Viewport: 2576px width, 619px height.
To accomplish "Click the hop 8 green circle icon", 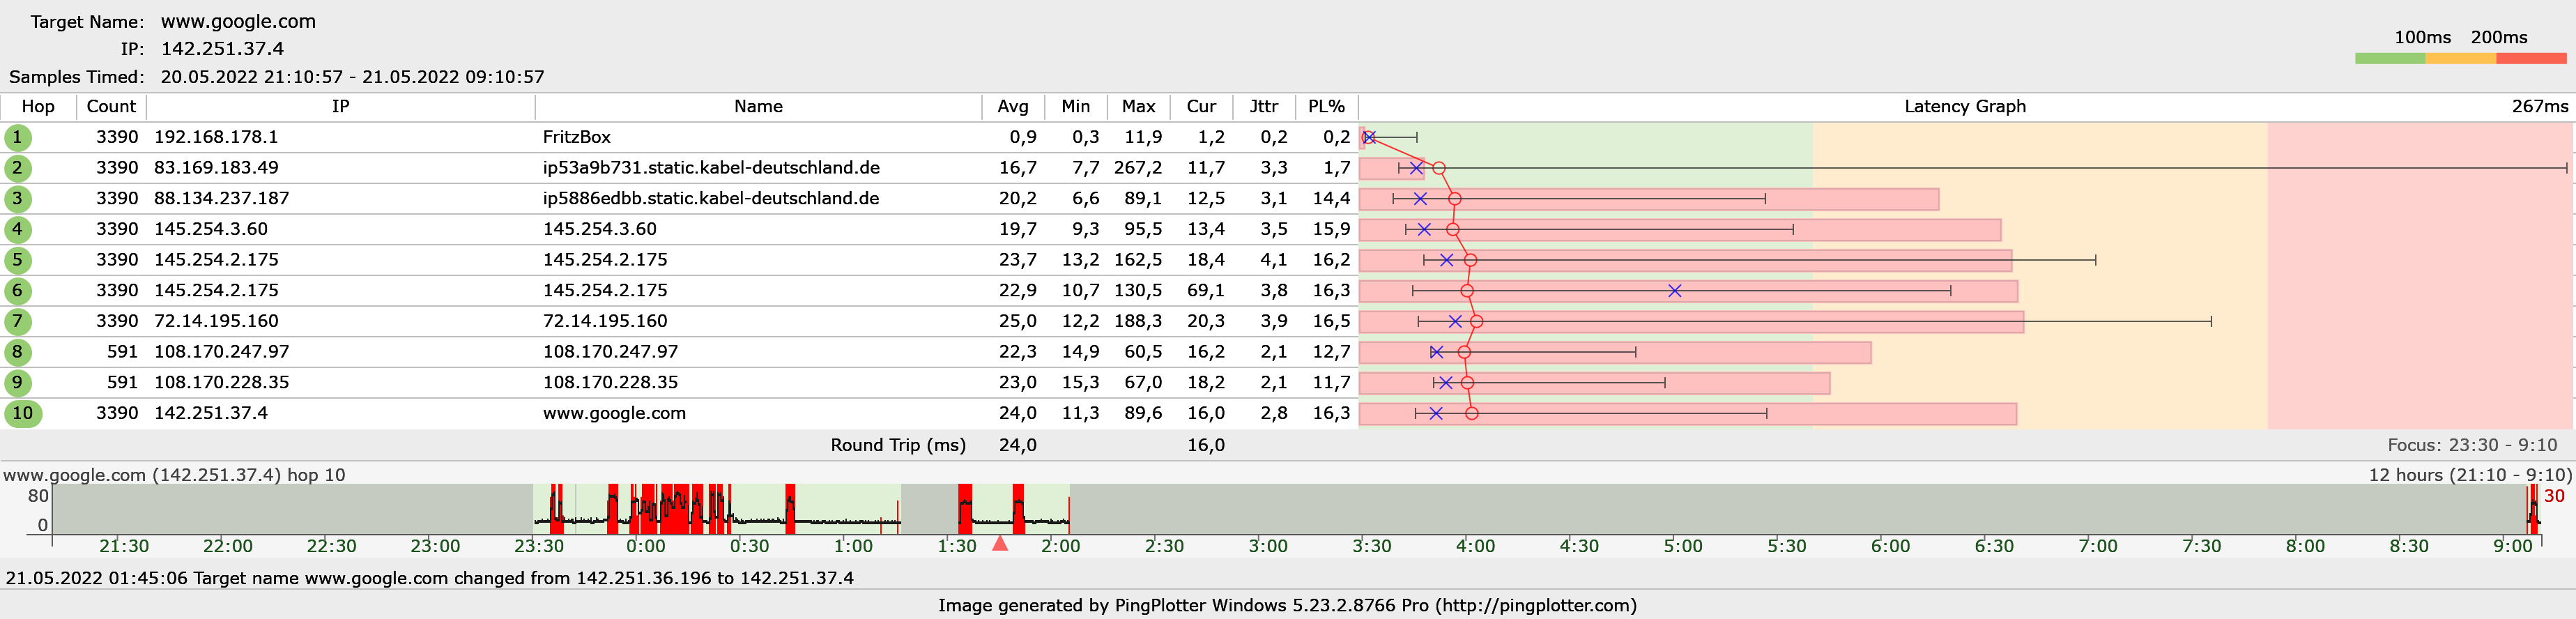I will pyautogui.click(x=17, y=352).
